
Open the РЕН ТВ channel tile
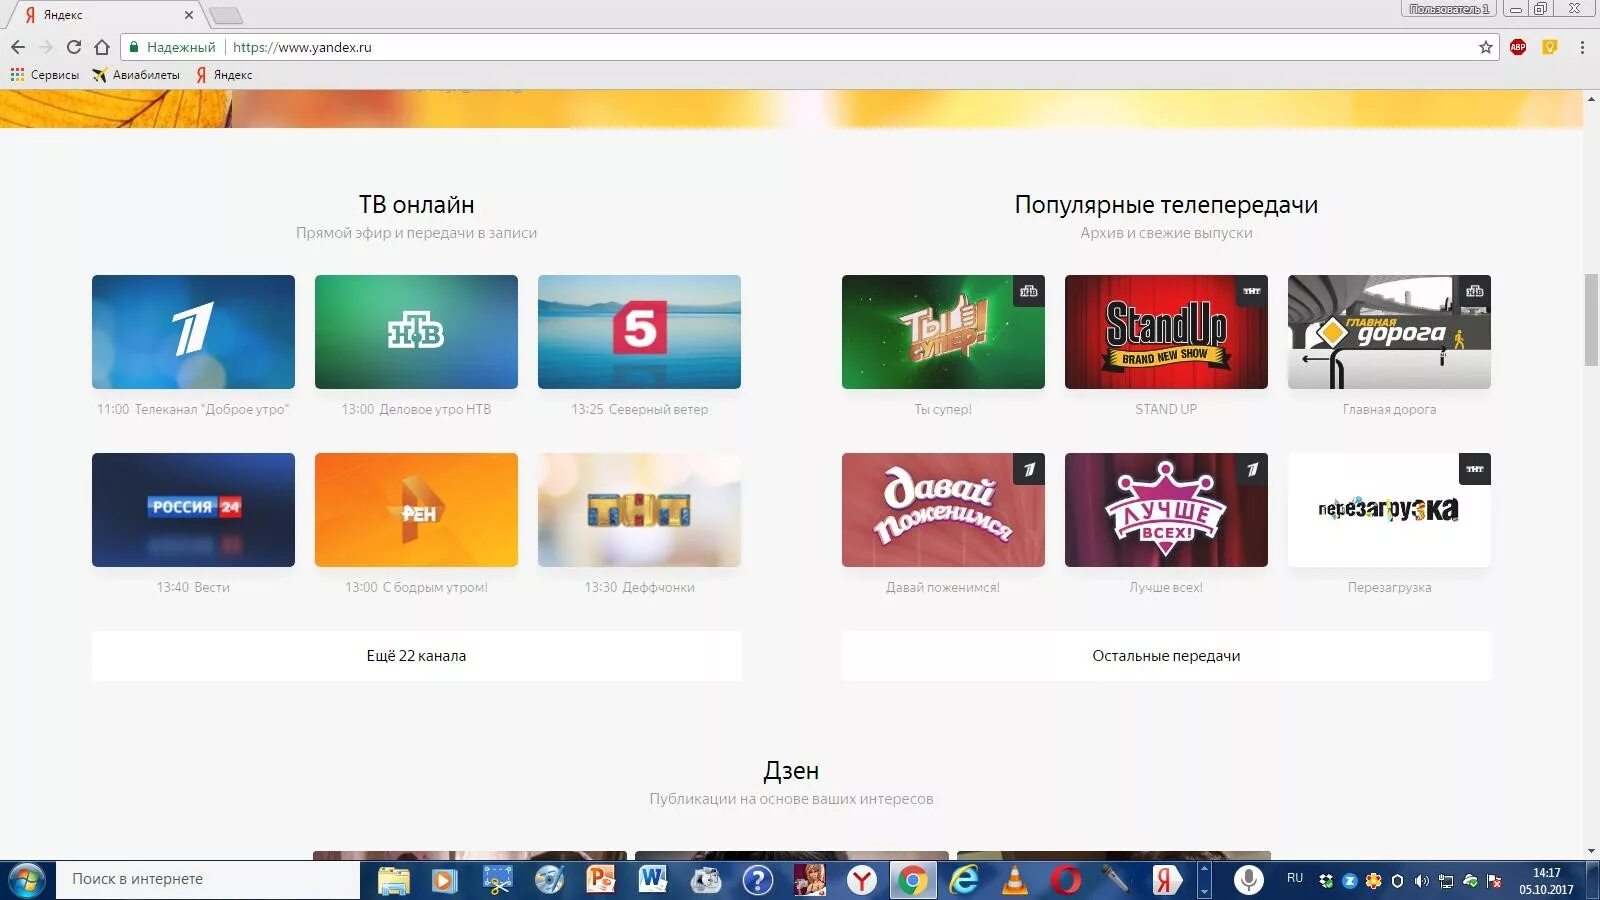tap(416, 510)
